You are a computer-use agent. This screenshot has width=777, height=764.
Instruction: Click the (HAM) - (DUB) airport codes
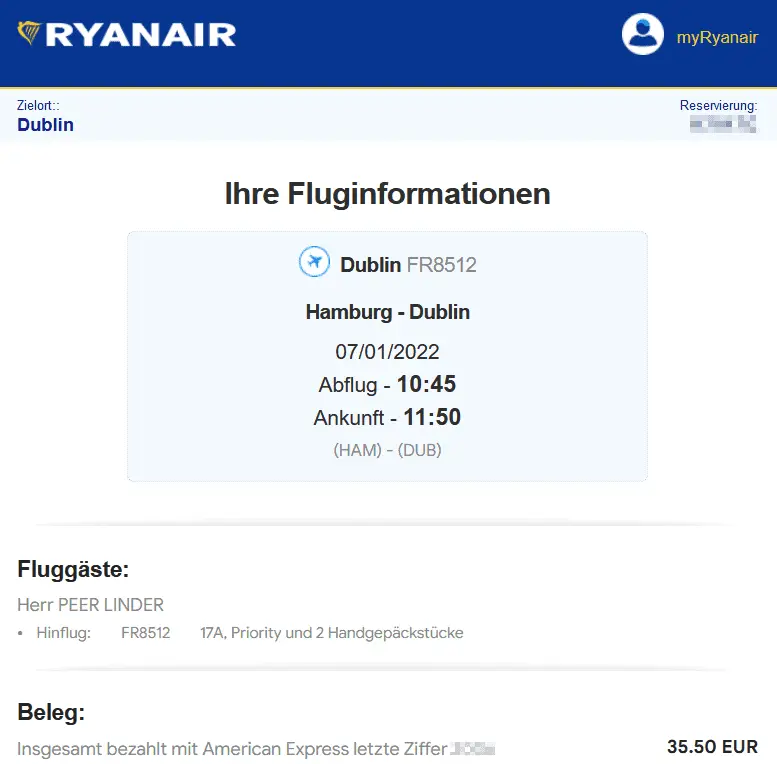[x=387, y=450]
